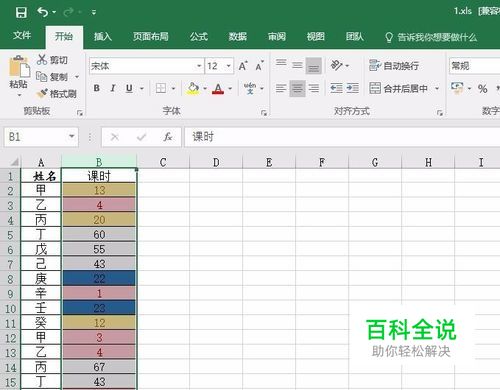500x390 pixels.
Task: Switch to the 页面布局 (Page Layout) tab
Action: point(151,36)
